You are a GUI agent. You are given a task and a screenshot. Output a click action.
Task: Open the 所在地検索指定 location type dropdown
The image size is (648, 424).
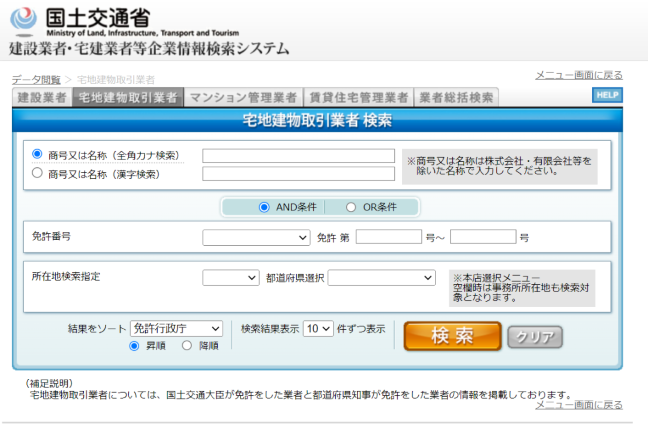coord(231,278)
